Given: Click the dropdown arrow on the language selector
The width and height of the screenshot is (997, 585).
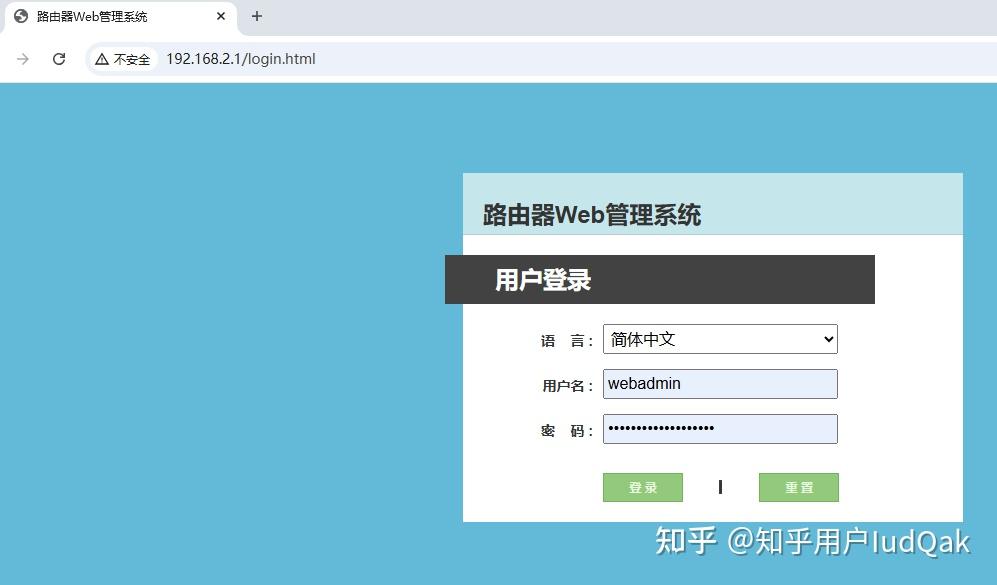Looking at the screenshot, I should pyautogui.click(x=826, y=339).
